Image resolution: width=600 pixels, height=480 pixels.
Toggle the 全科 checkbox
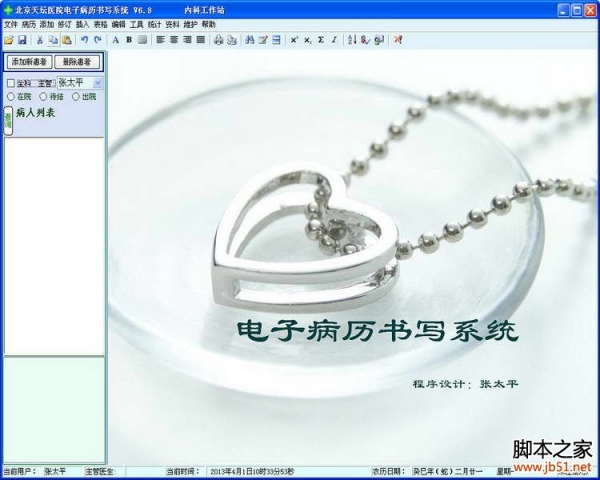click(x=11, y=83)
